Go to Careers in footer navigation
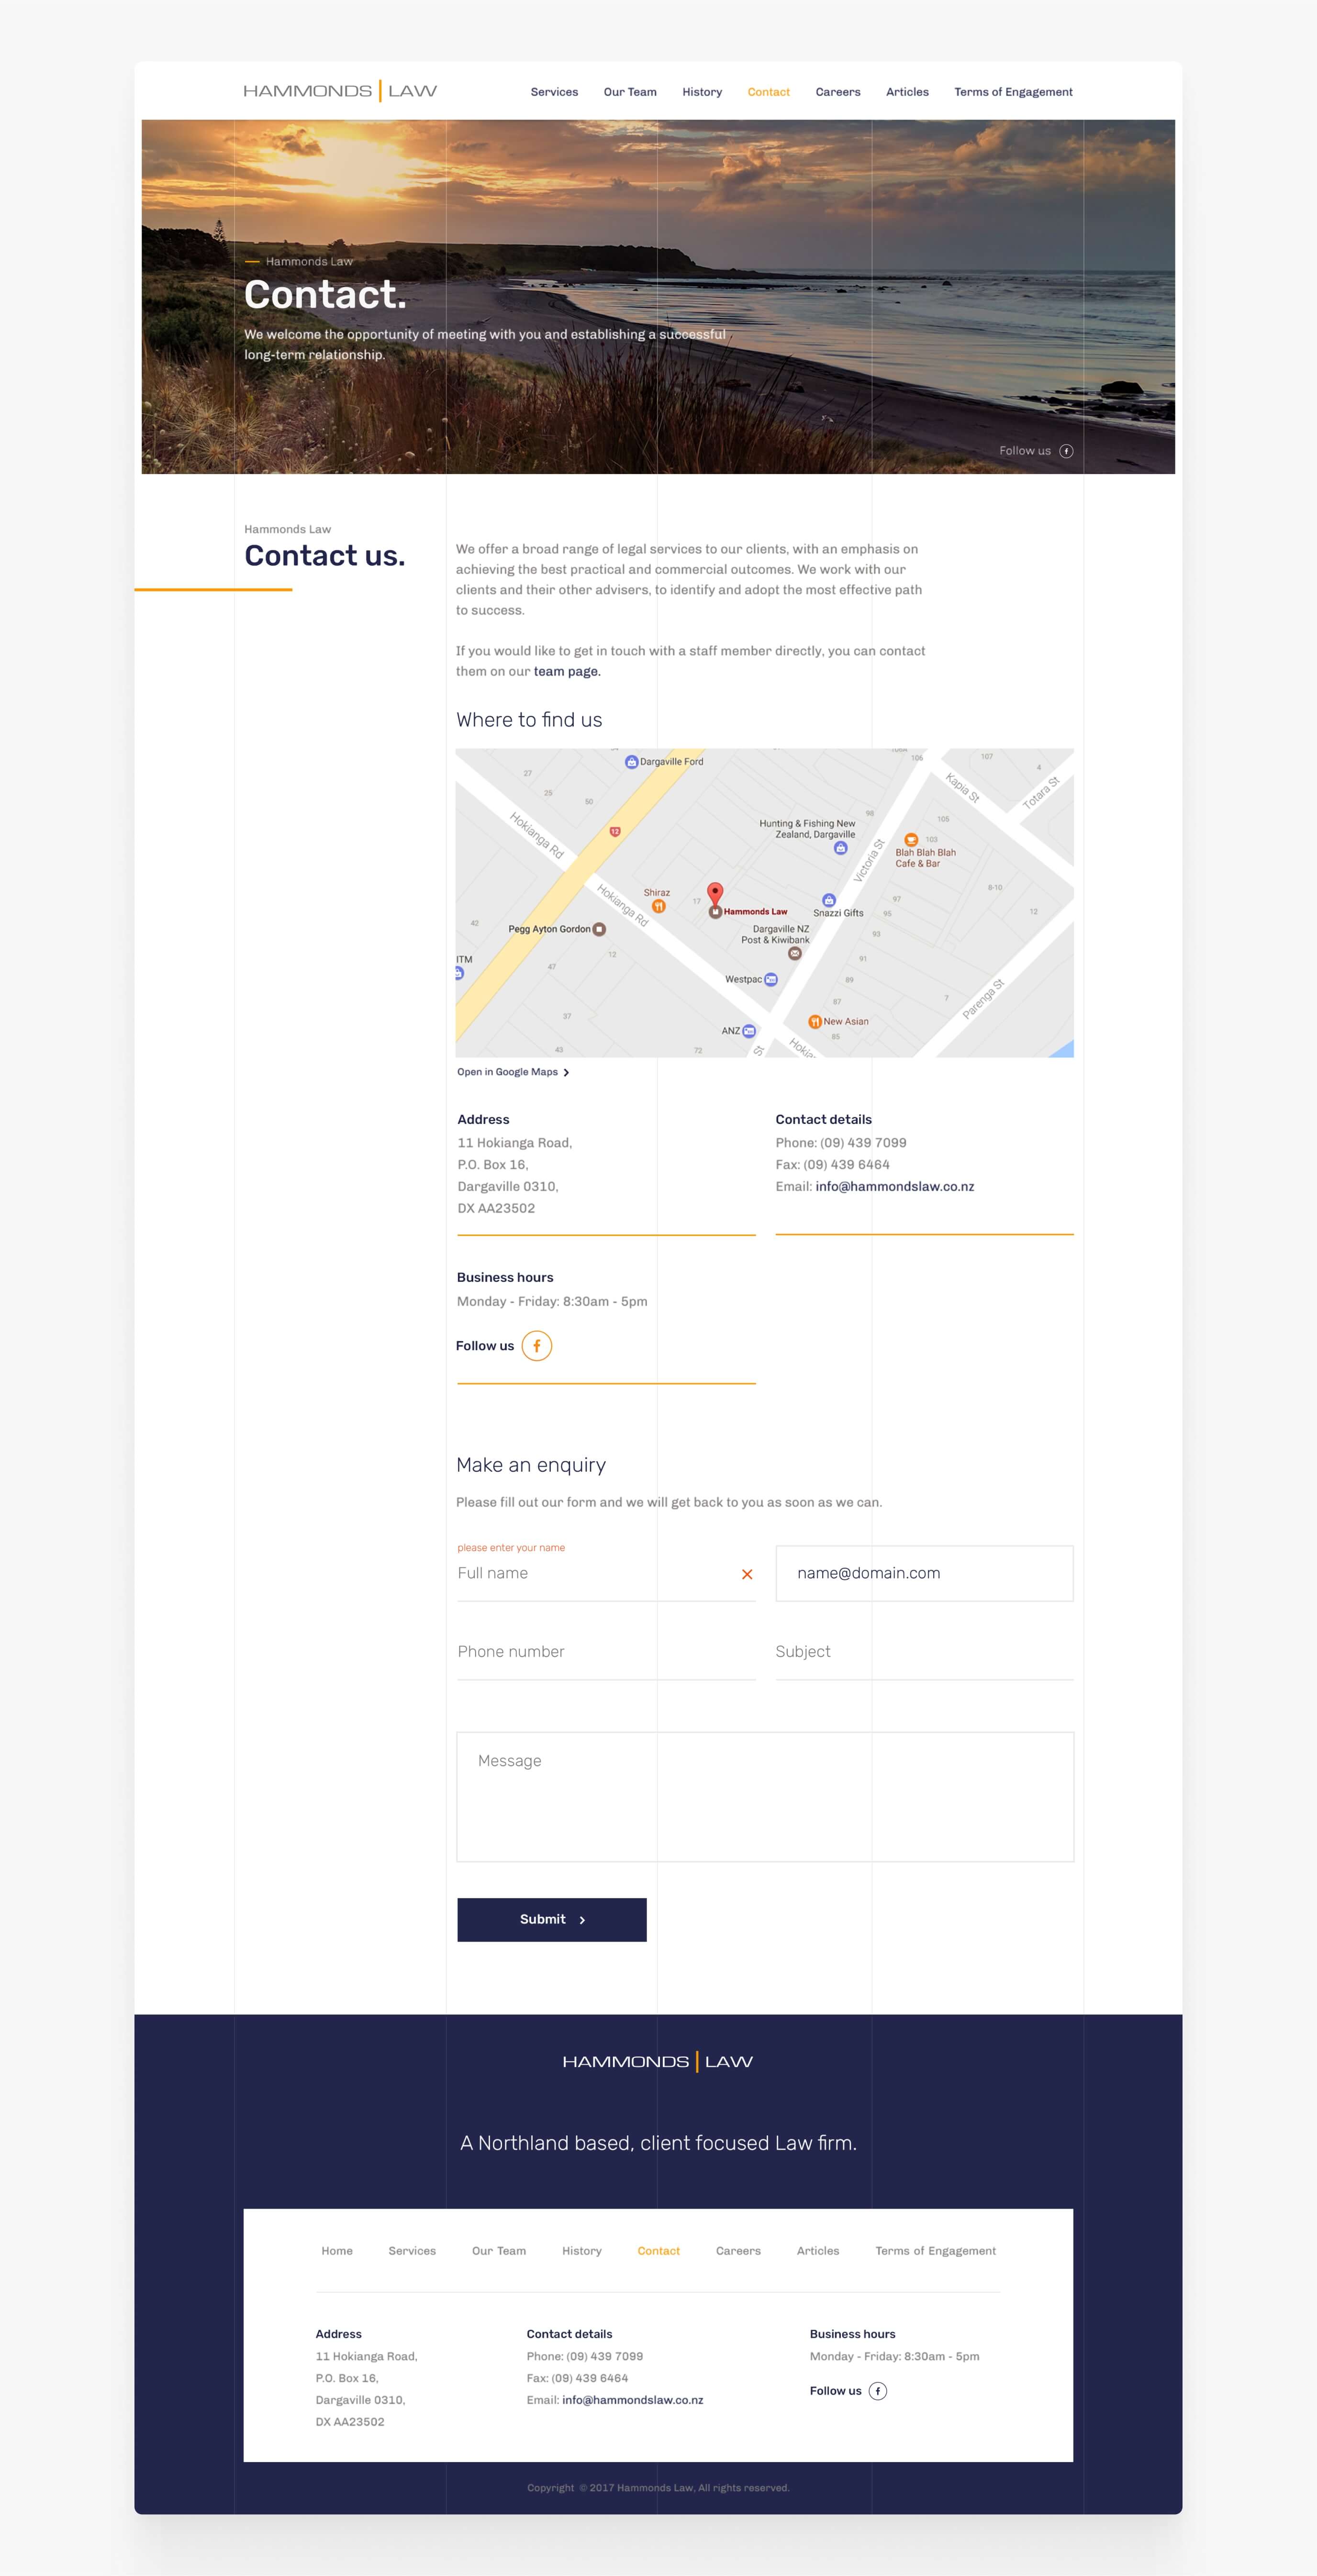1317x2576 pixels. 738,2251
